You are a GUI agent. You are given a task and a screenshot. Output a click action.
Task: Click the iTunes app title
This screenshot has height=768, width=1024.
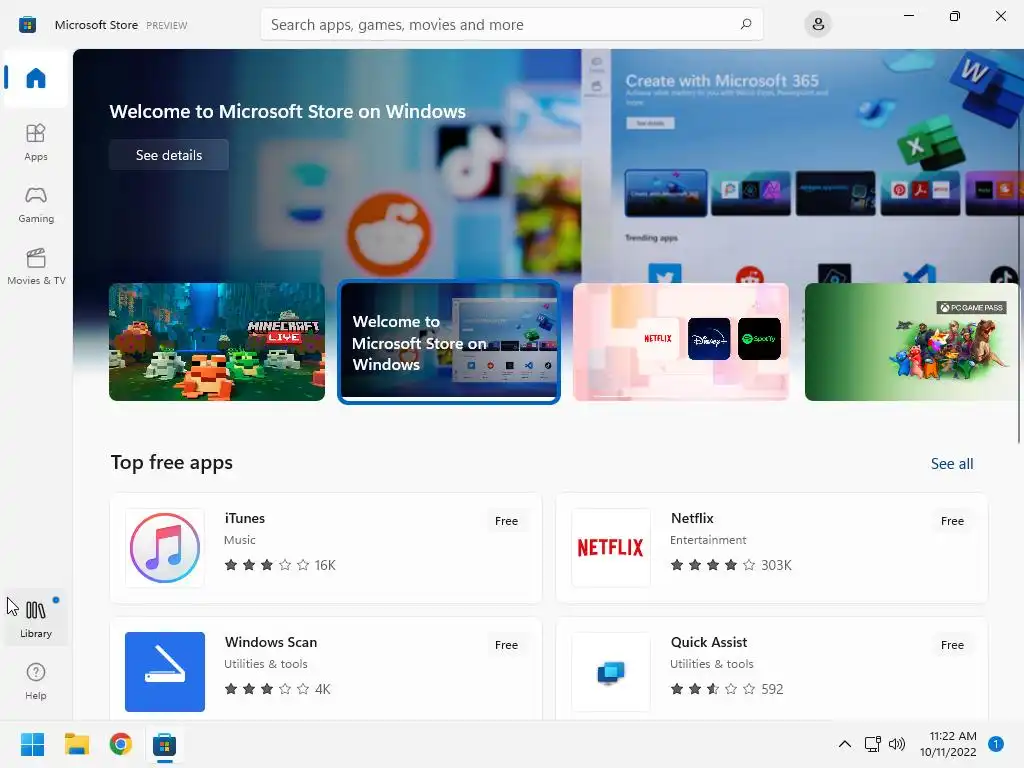click(245, 518)
